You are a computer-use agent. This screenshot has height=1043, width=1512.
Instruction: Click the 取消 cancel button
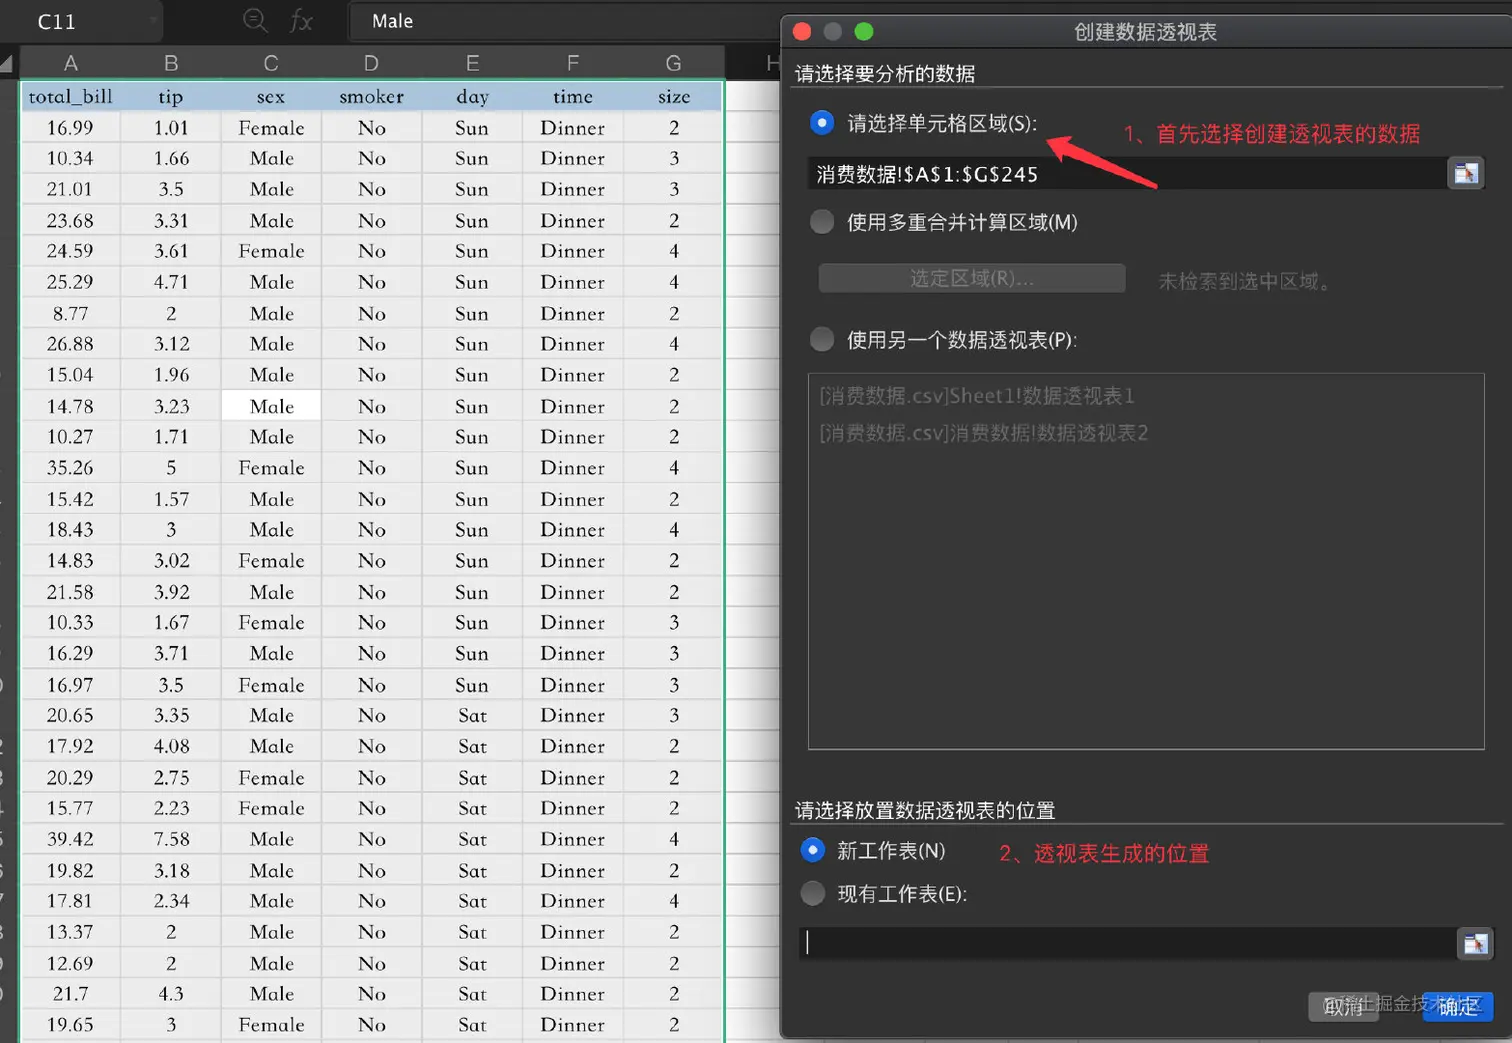pyautogui.click(x=1343, y=1007)
